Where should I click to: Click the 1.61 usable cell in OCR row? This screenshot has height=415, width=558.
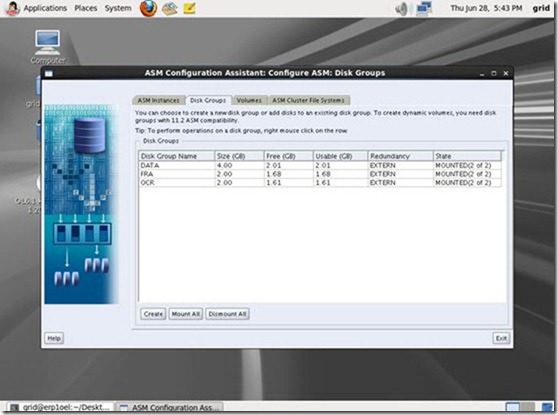click(x=341, y=183)
